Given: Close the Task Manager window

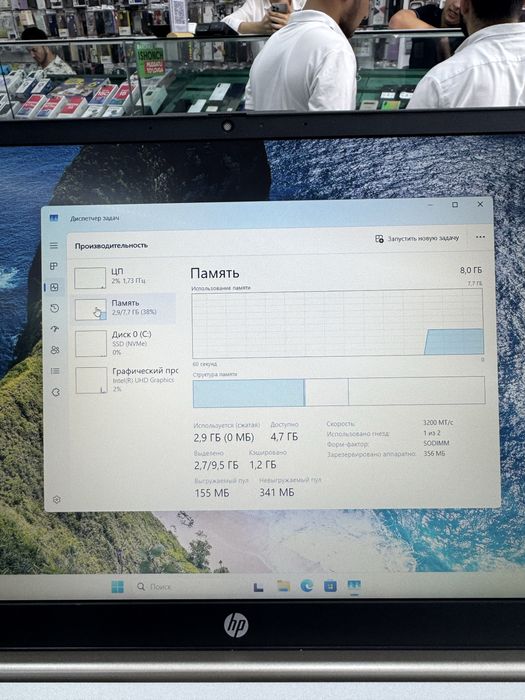Looking at the screenshot, I should click(480, 204).
